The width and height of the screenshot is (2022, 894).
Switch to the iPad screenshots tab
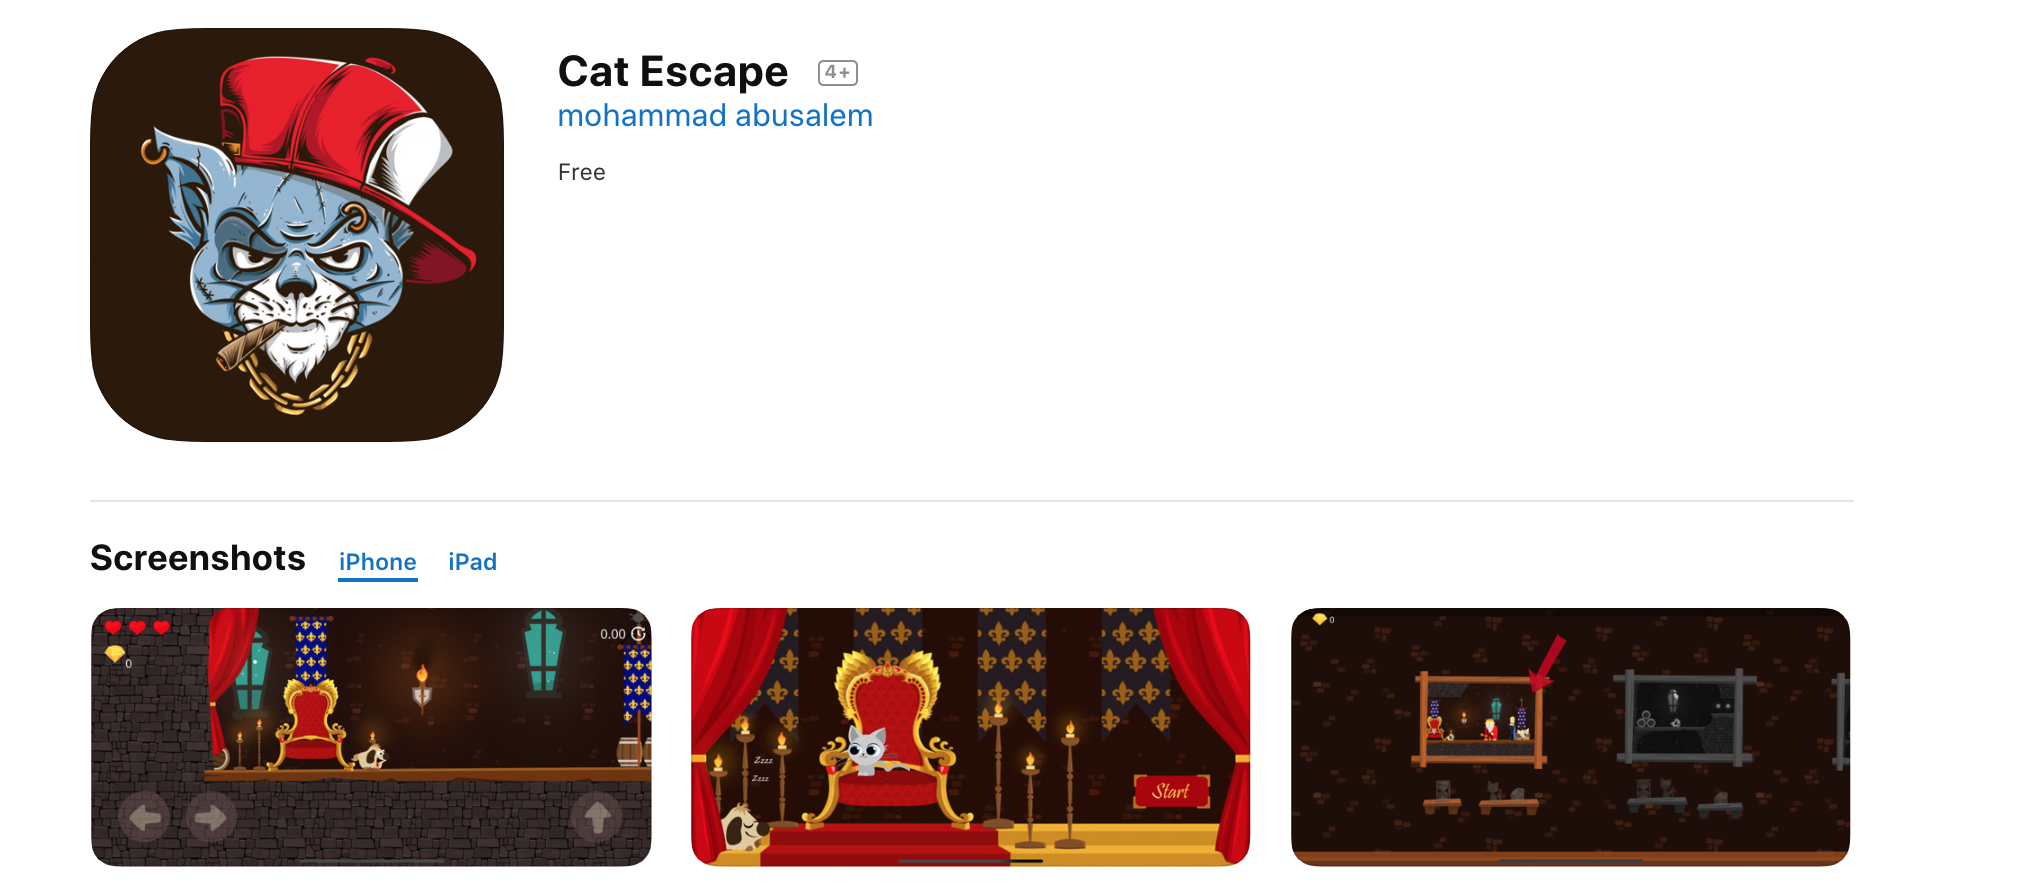pyautogui.click(x=472, y=562)
